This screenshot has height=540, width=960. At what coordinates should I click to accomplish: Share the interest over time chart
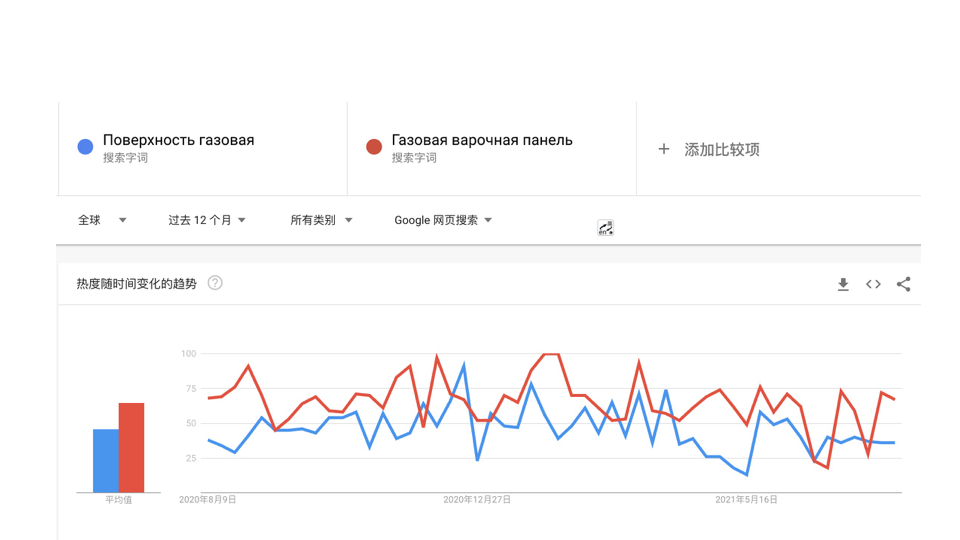904,284
